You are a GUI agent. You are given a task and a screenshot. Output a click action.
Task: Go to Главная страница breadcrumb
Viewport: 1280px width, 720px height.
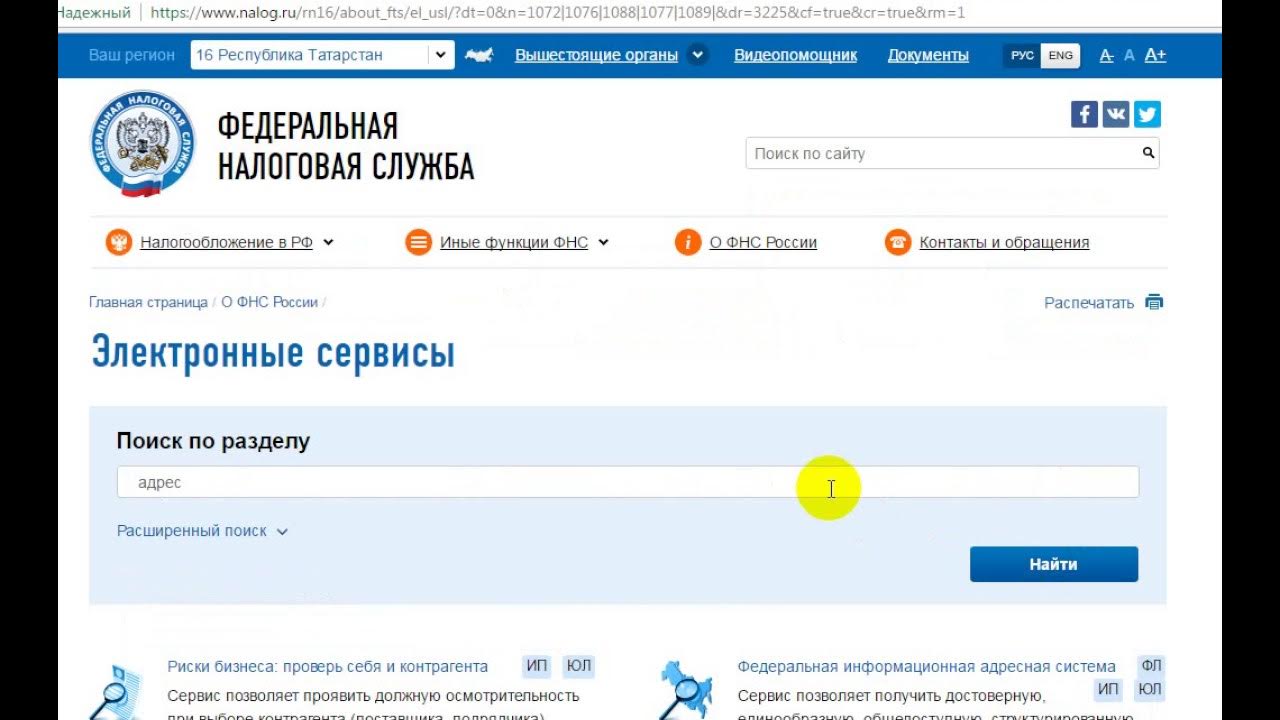tap(148, 302)
